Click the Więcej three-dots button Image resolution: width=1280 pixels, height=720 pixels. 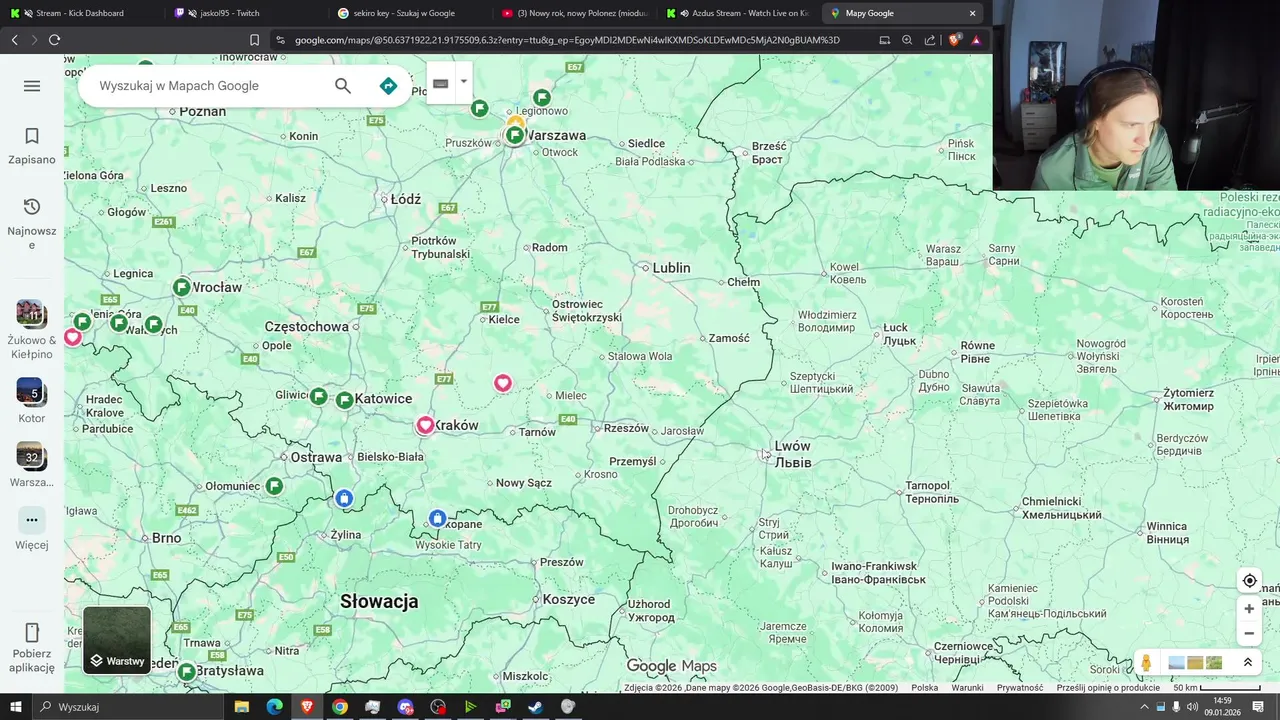[x=32, y=520]
